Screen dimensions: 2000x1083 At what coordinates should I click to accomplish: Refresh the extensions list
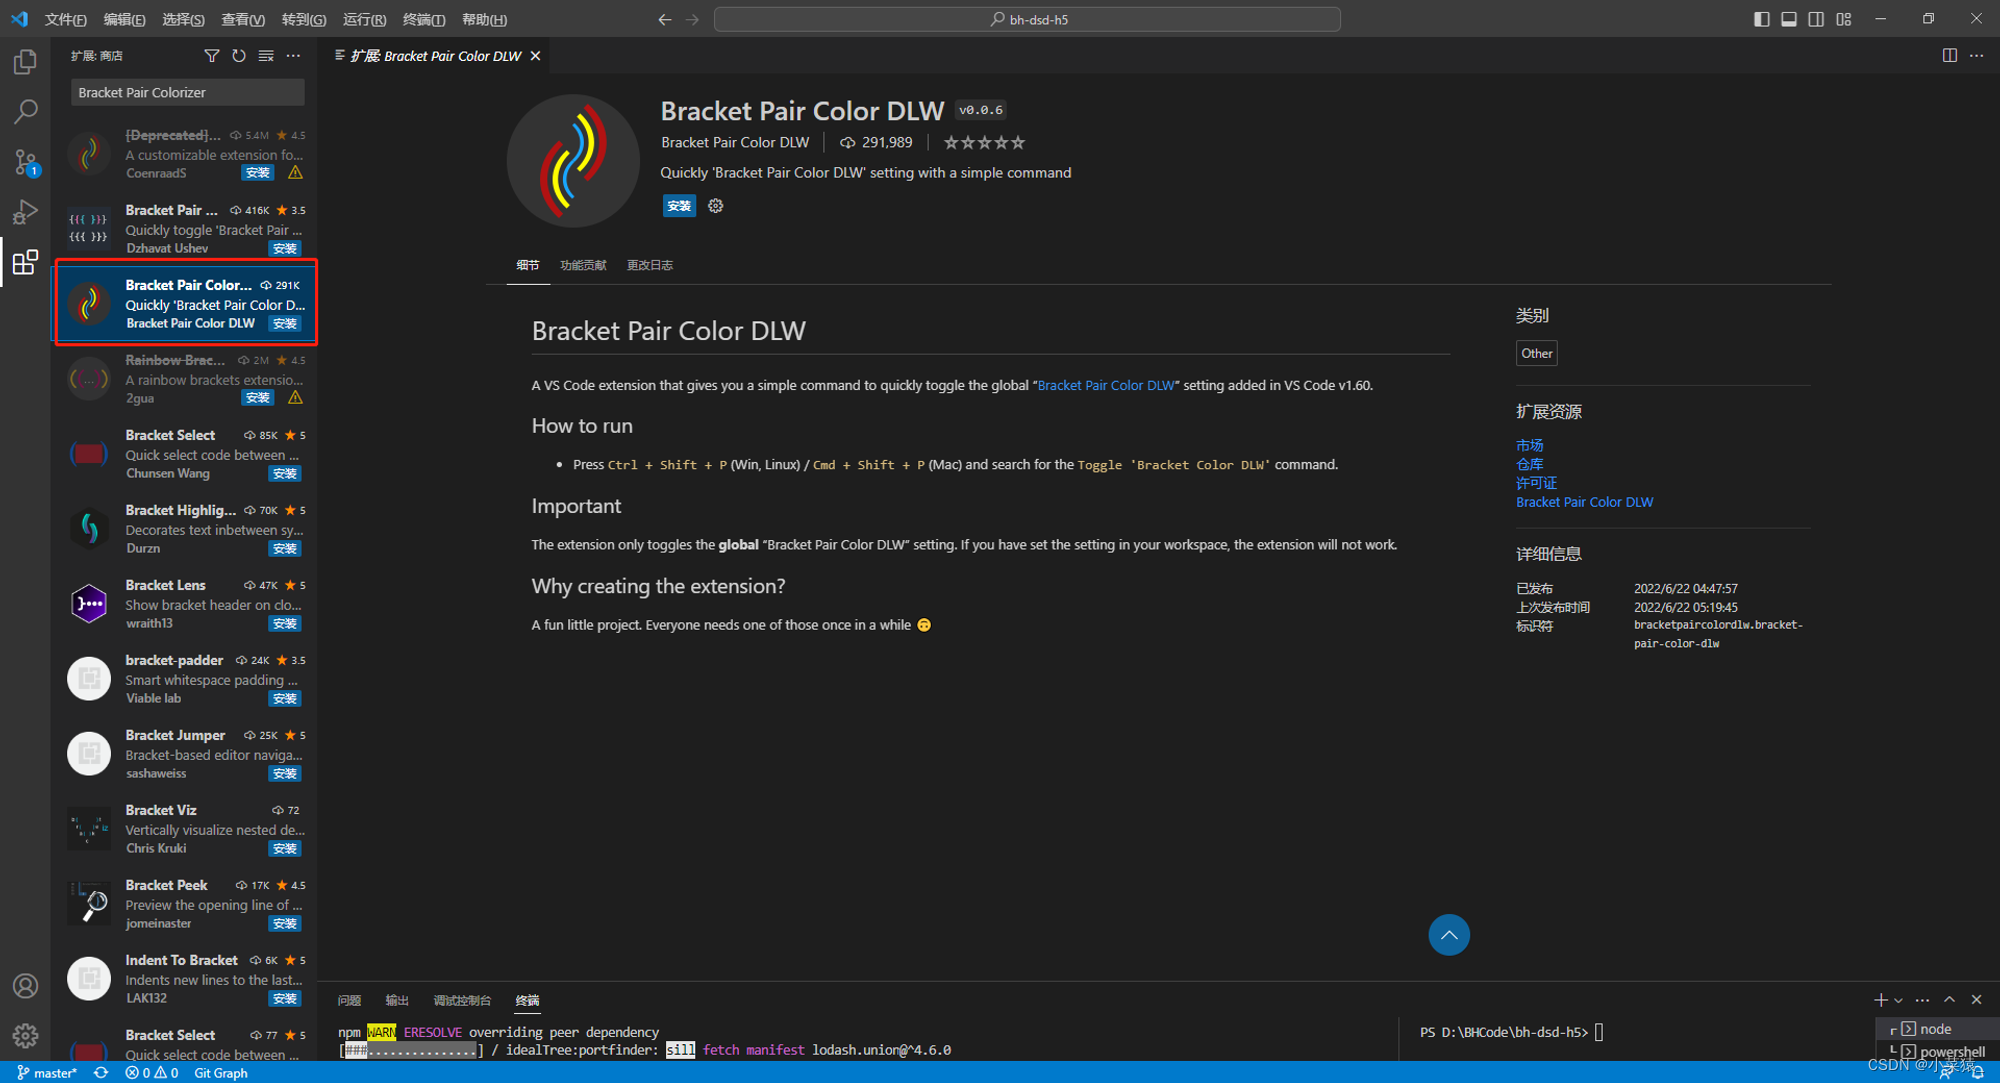pos(238,56)
